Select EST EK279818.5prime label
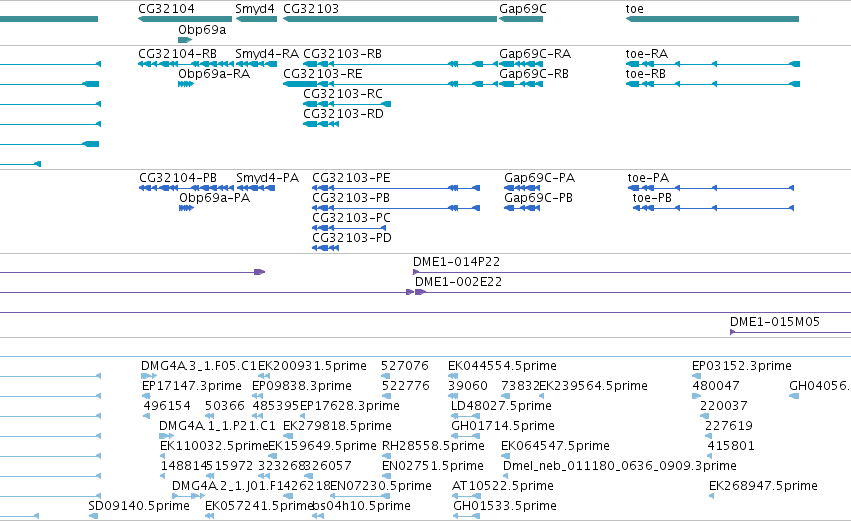 pyautogui.click(x=338, y=427)
